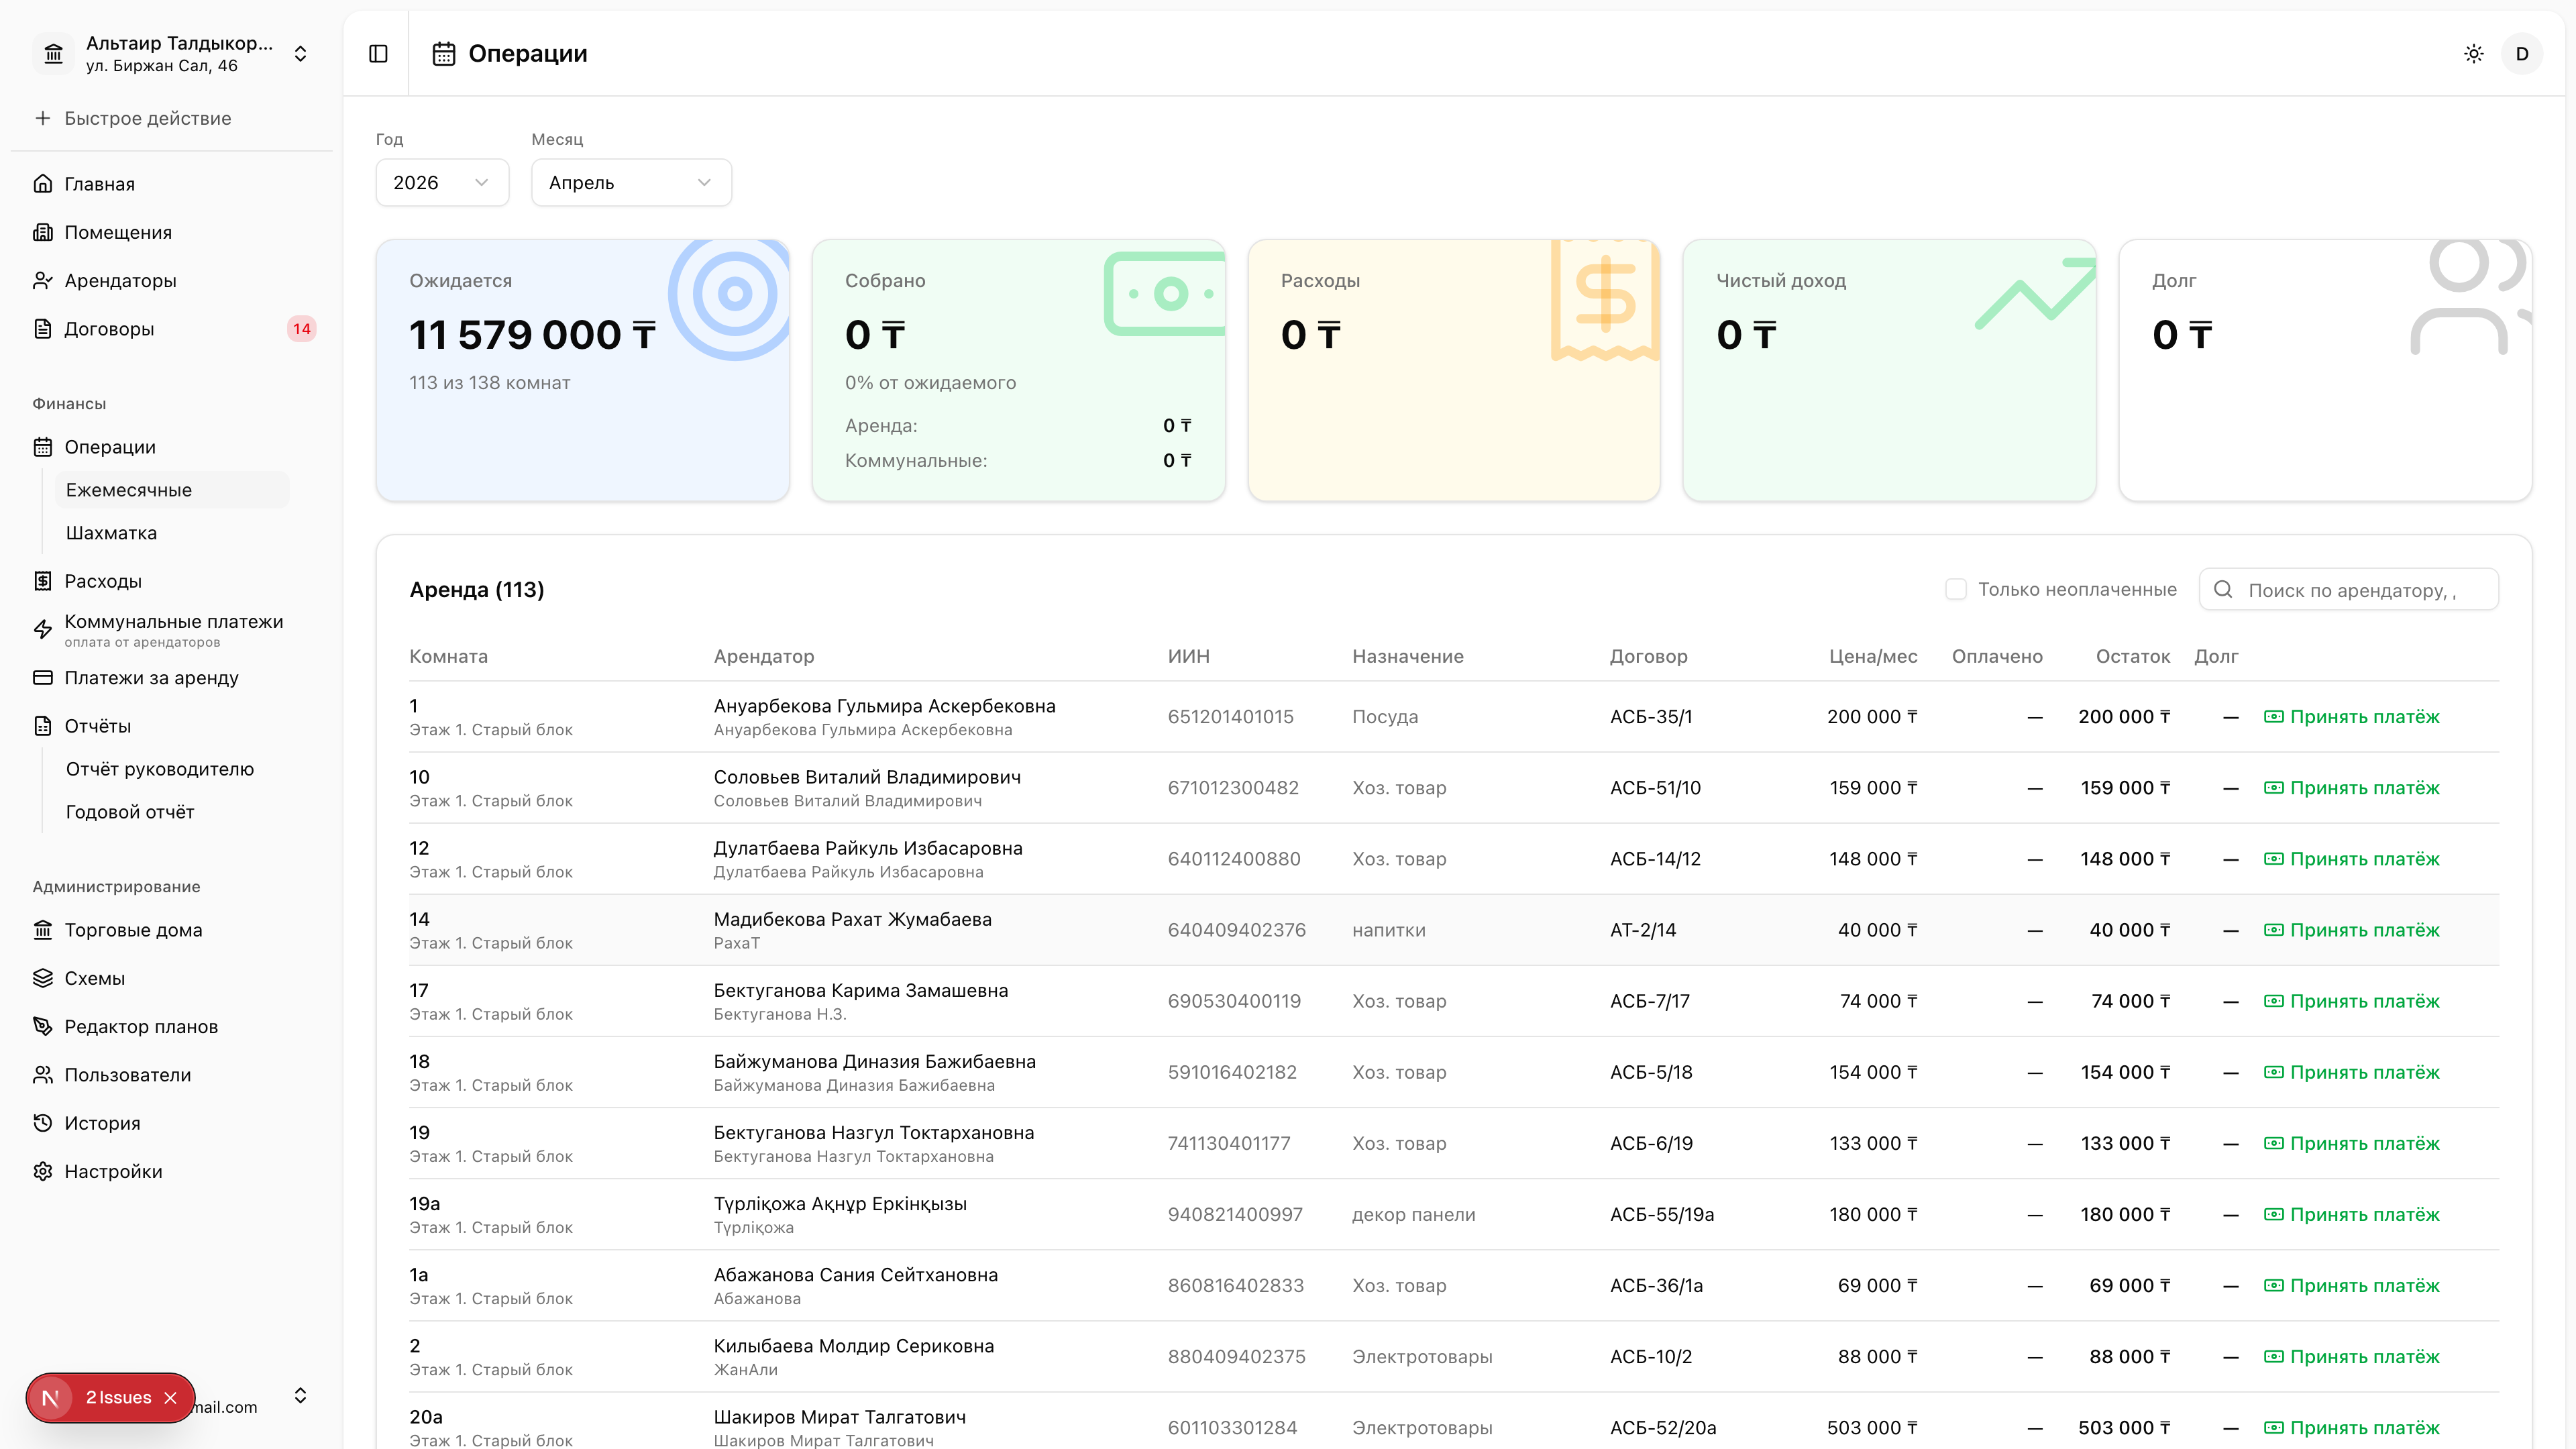2576x1449 pixels.
Task: Open Шахматка submenu item
Action: pyautogui.click(x=171, y=533)
